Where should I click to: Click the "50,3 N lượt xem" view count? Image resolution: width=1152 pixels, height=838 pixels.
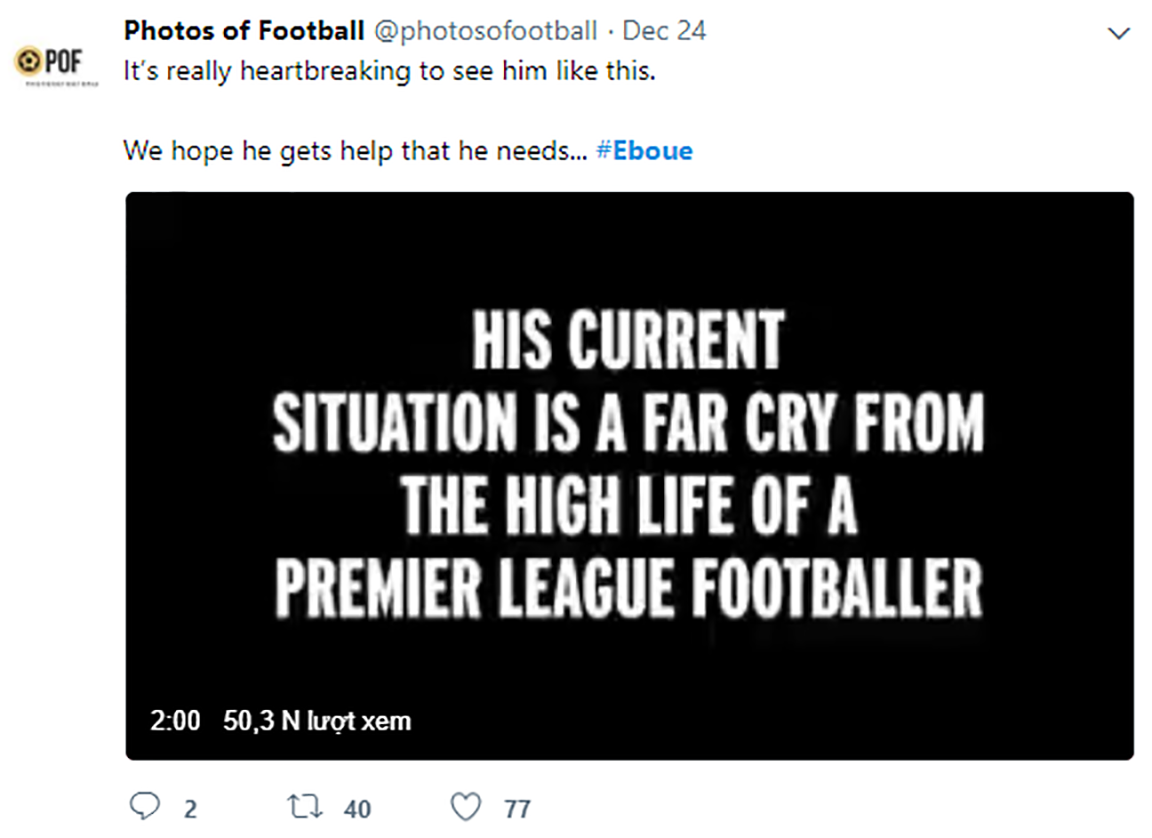317,721
